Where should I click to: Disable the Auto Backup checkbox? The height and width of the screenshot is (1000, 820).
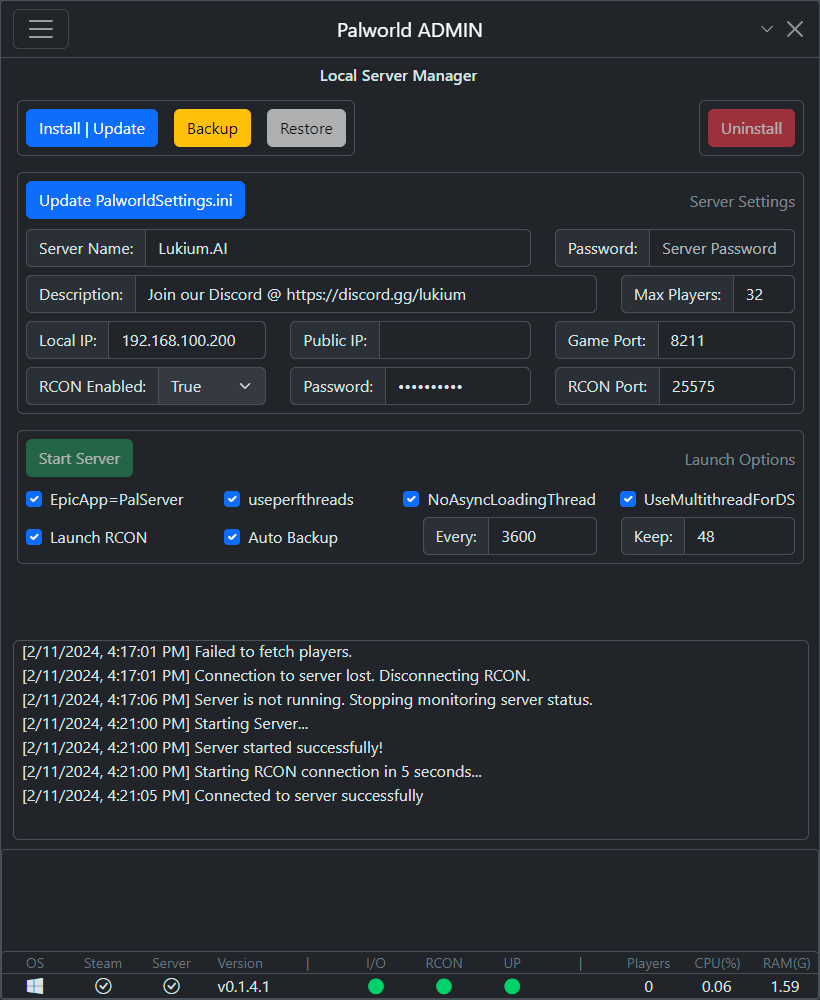tap(232, 537)
